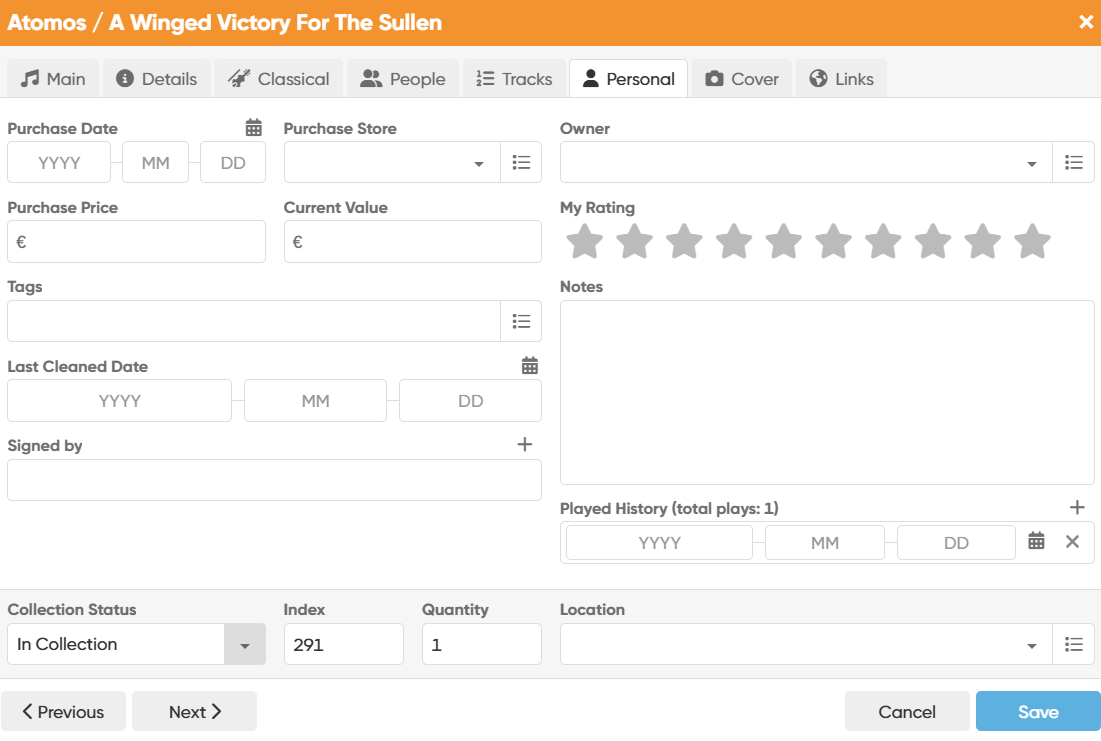Expand the Location dropdown
The image size is (1101, 741).
click(x=1031, y=646)
